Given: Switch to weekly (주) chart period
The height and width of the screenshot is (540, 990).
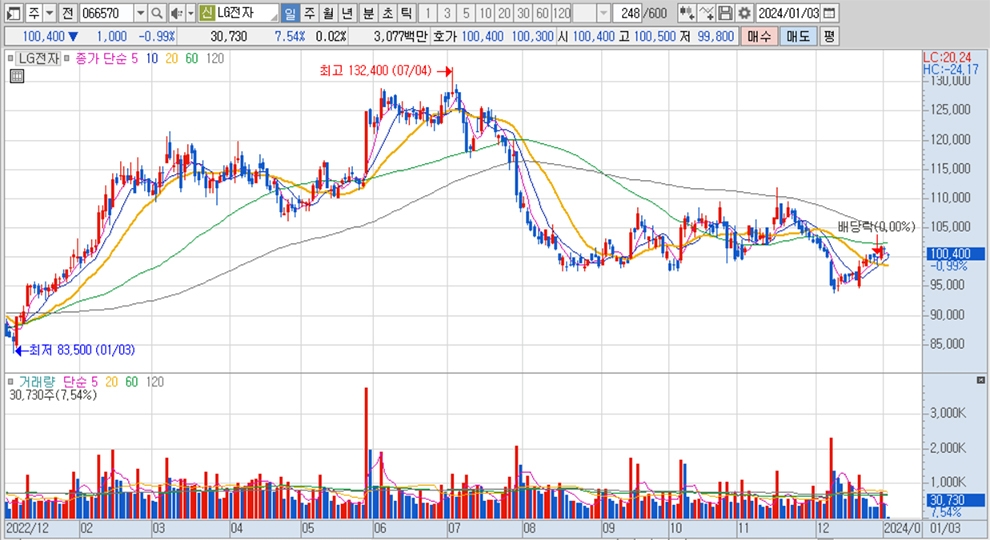Looking at the screenshot, I should click(x=309, y=13).
